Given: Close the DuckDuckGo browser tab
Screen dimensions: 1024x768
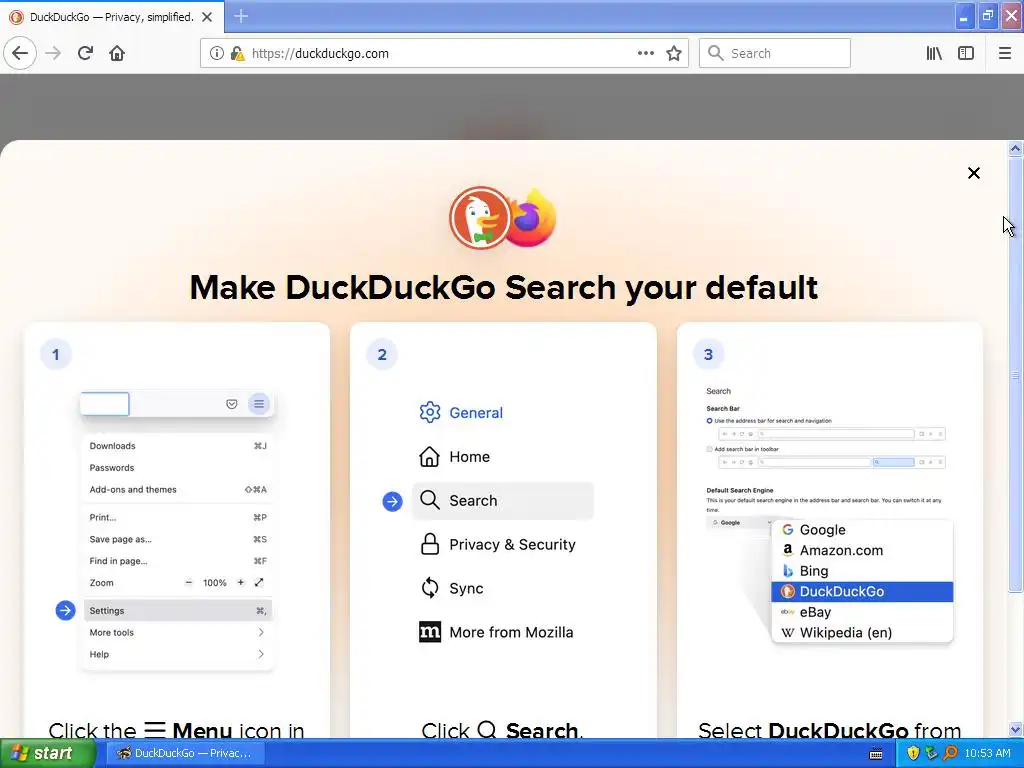Looking at the screenshot, I should pyautogui.click(x=207, y=17).
